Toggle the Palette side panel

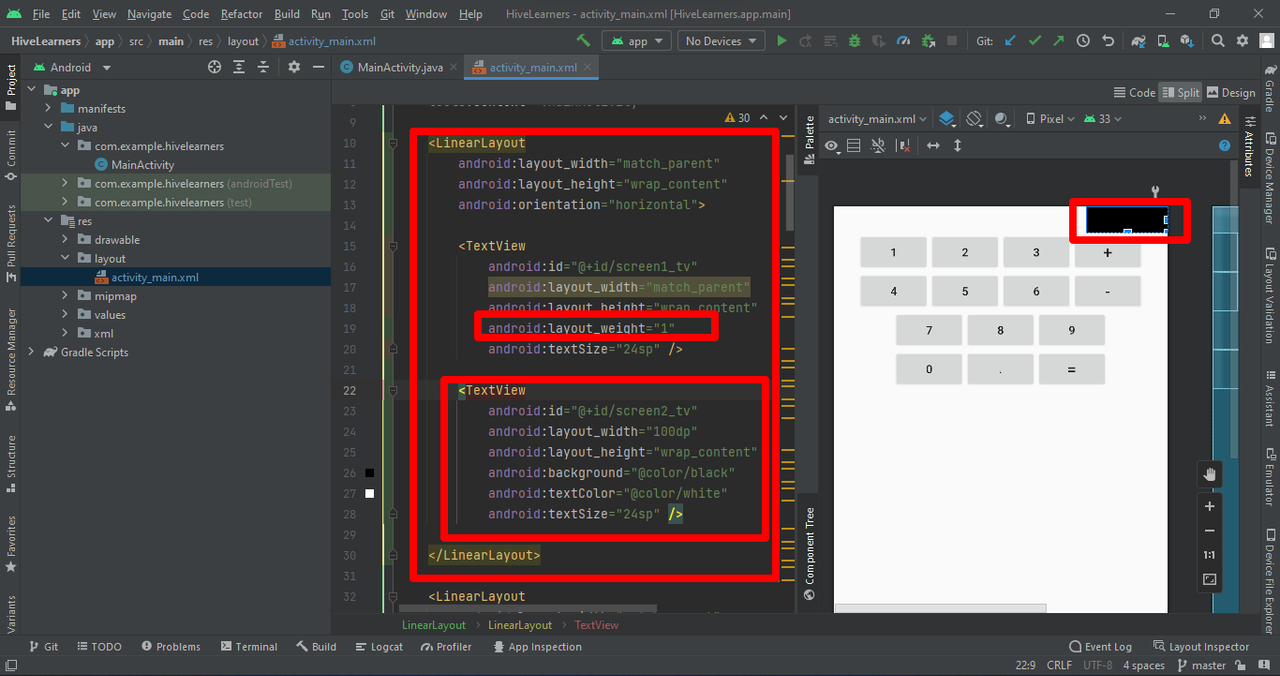(x=810, y=140)
